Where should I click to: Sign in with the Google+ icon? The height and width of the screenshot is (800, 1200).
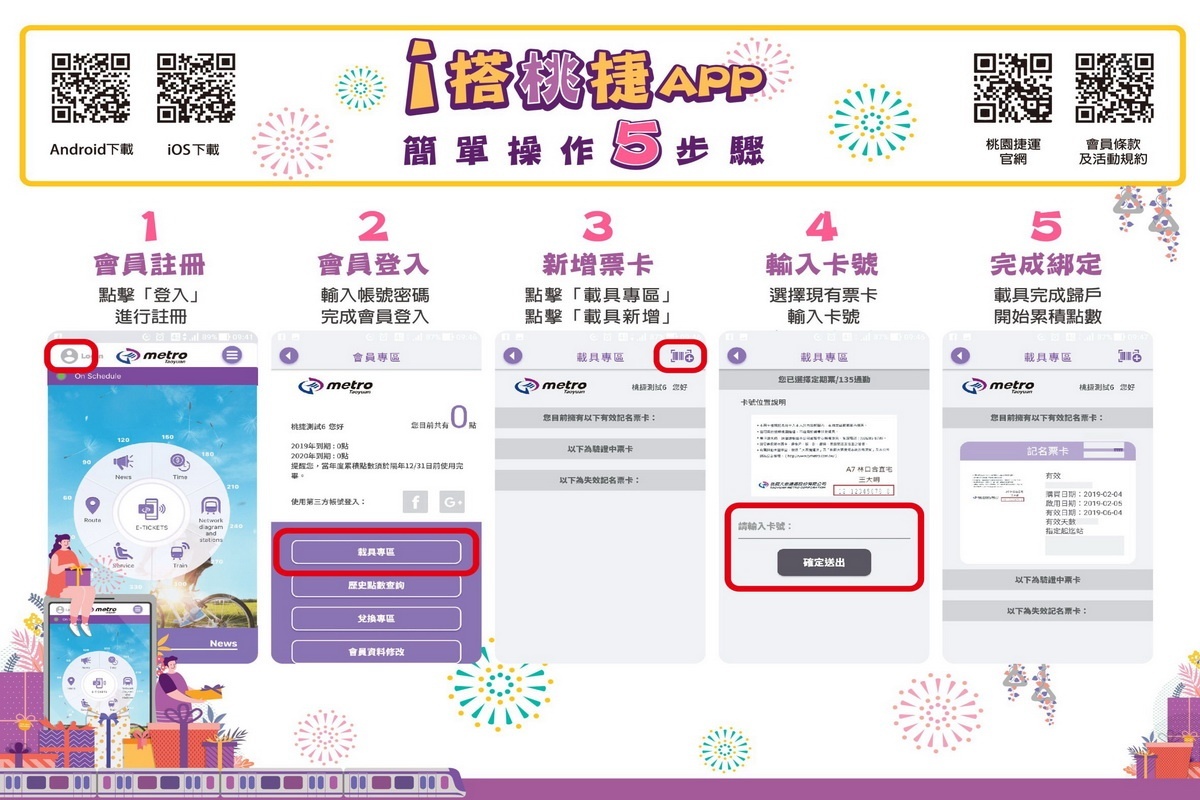tap(453, 501)
